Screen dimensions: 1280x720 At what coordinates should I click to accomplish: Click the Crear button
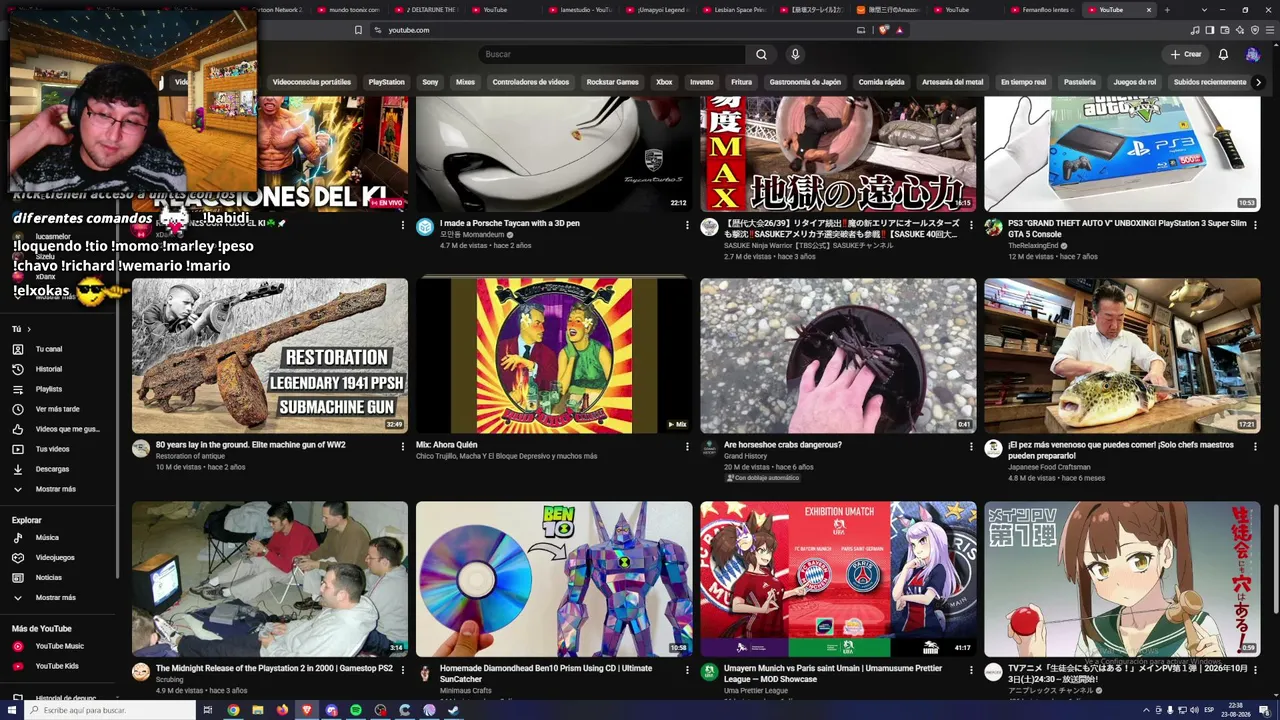click(x=1186, y=54)
